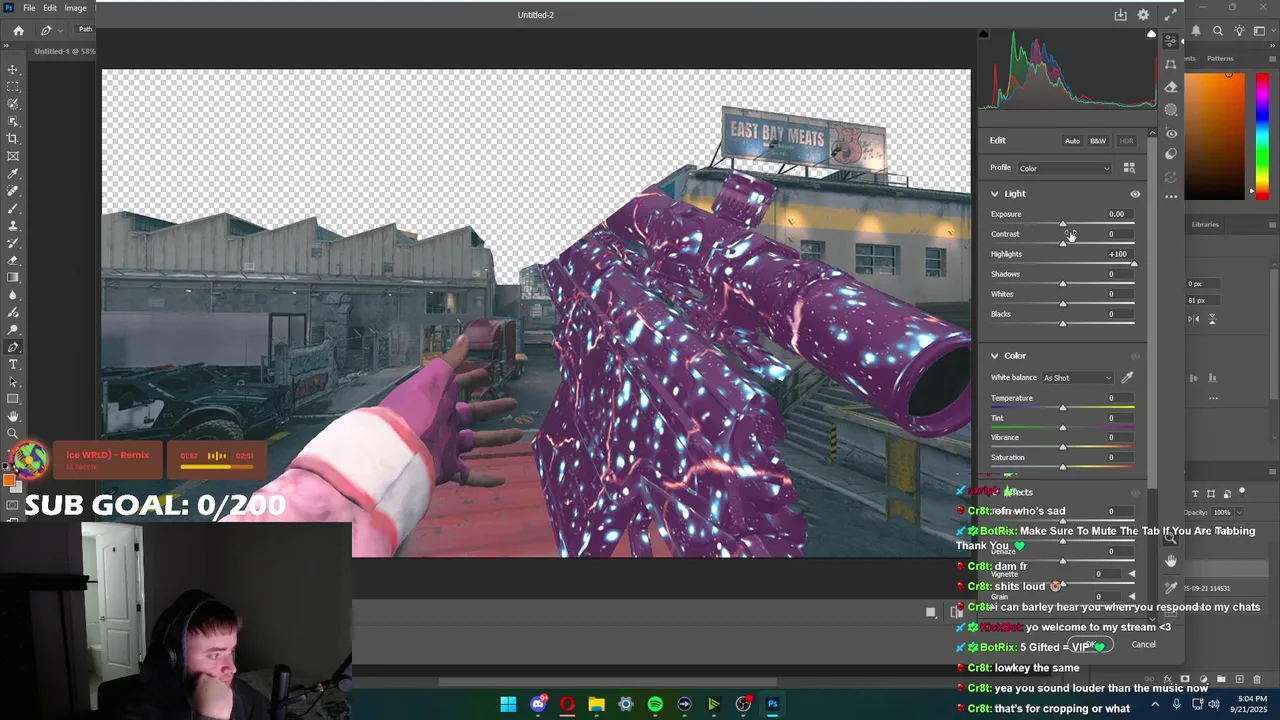Toggle Camera Raw full screen mode

point(1170,15)
